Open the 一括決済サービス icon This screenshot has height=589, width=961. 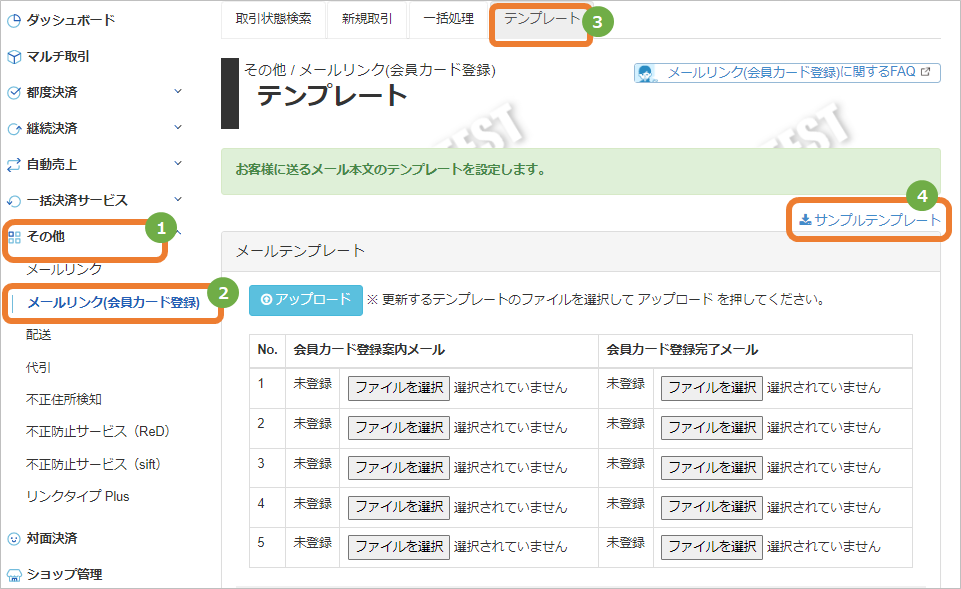pos(14,199)
